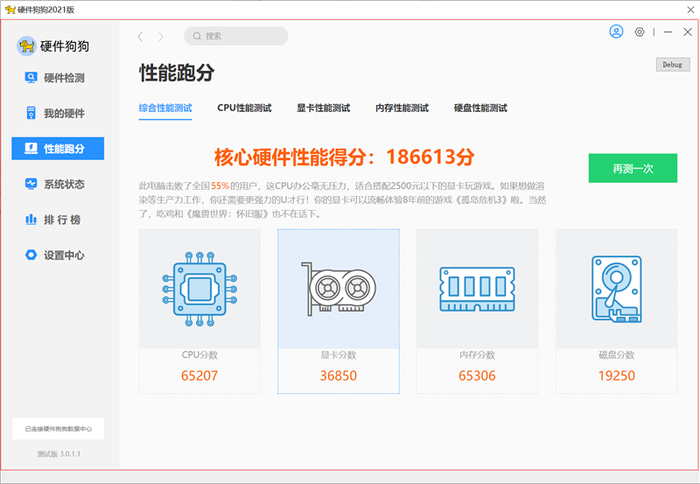The image size is (700, 484).
Task: Click the magnifier icon in search box
Action: pyautogui.click(x=197, y=36)
